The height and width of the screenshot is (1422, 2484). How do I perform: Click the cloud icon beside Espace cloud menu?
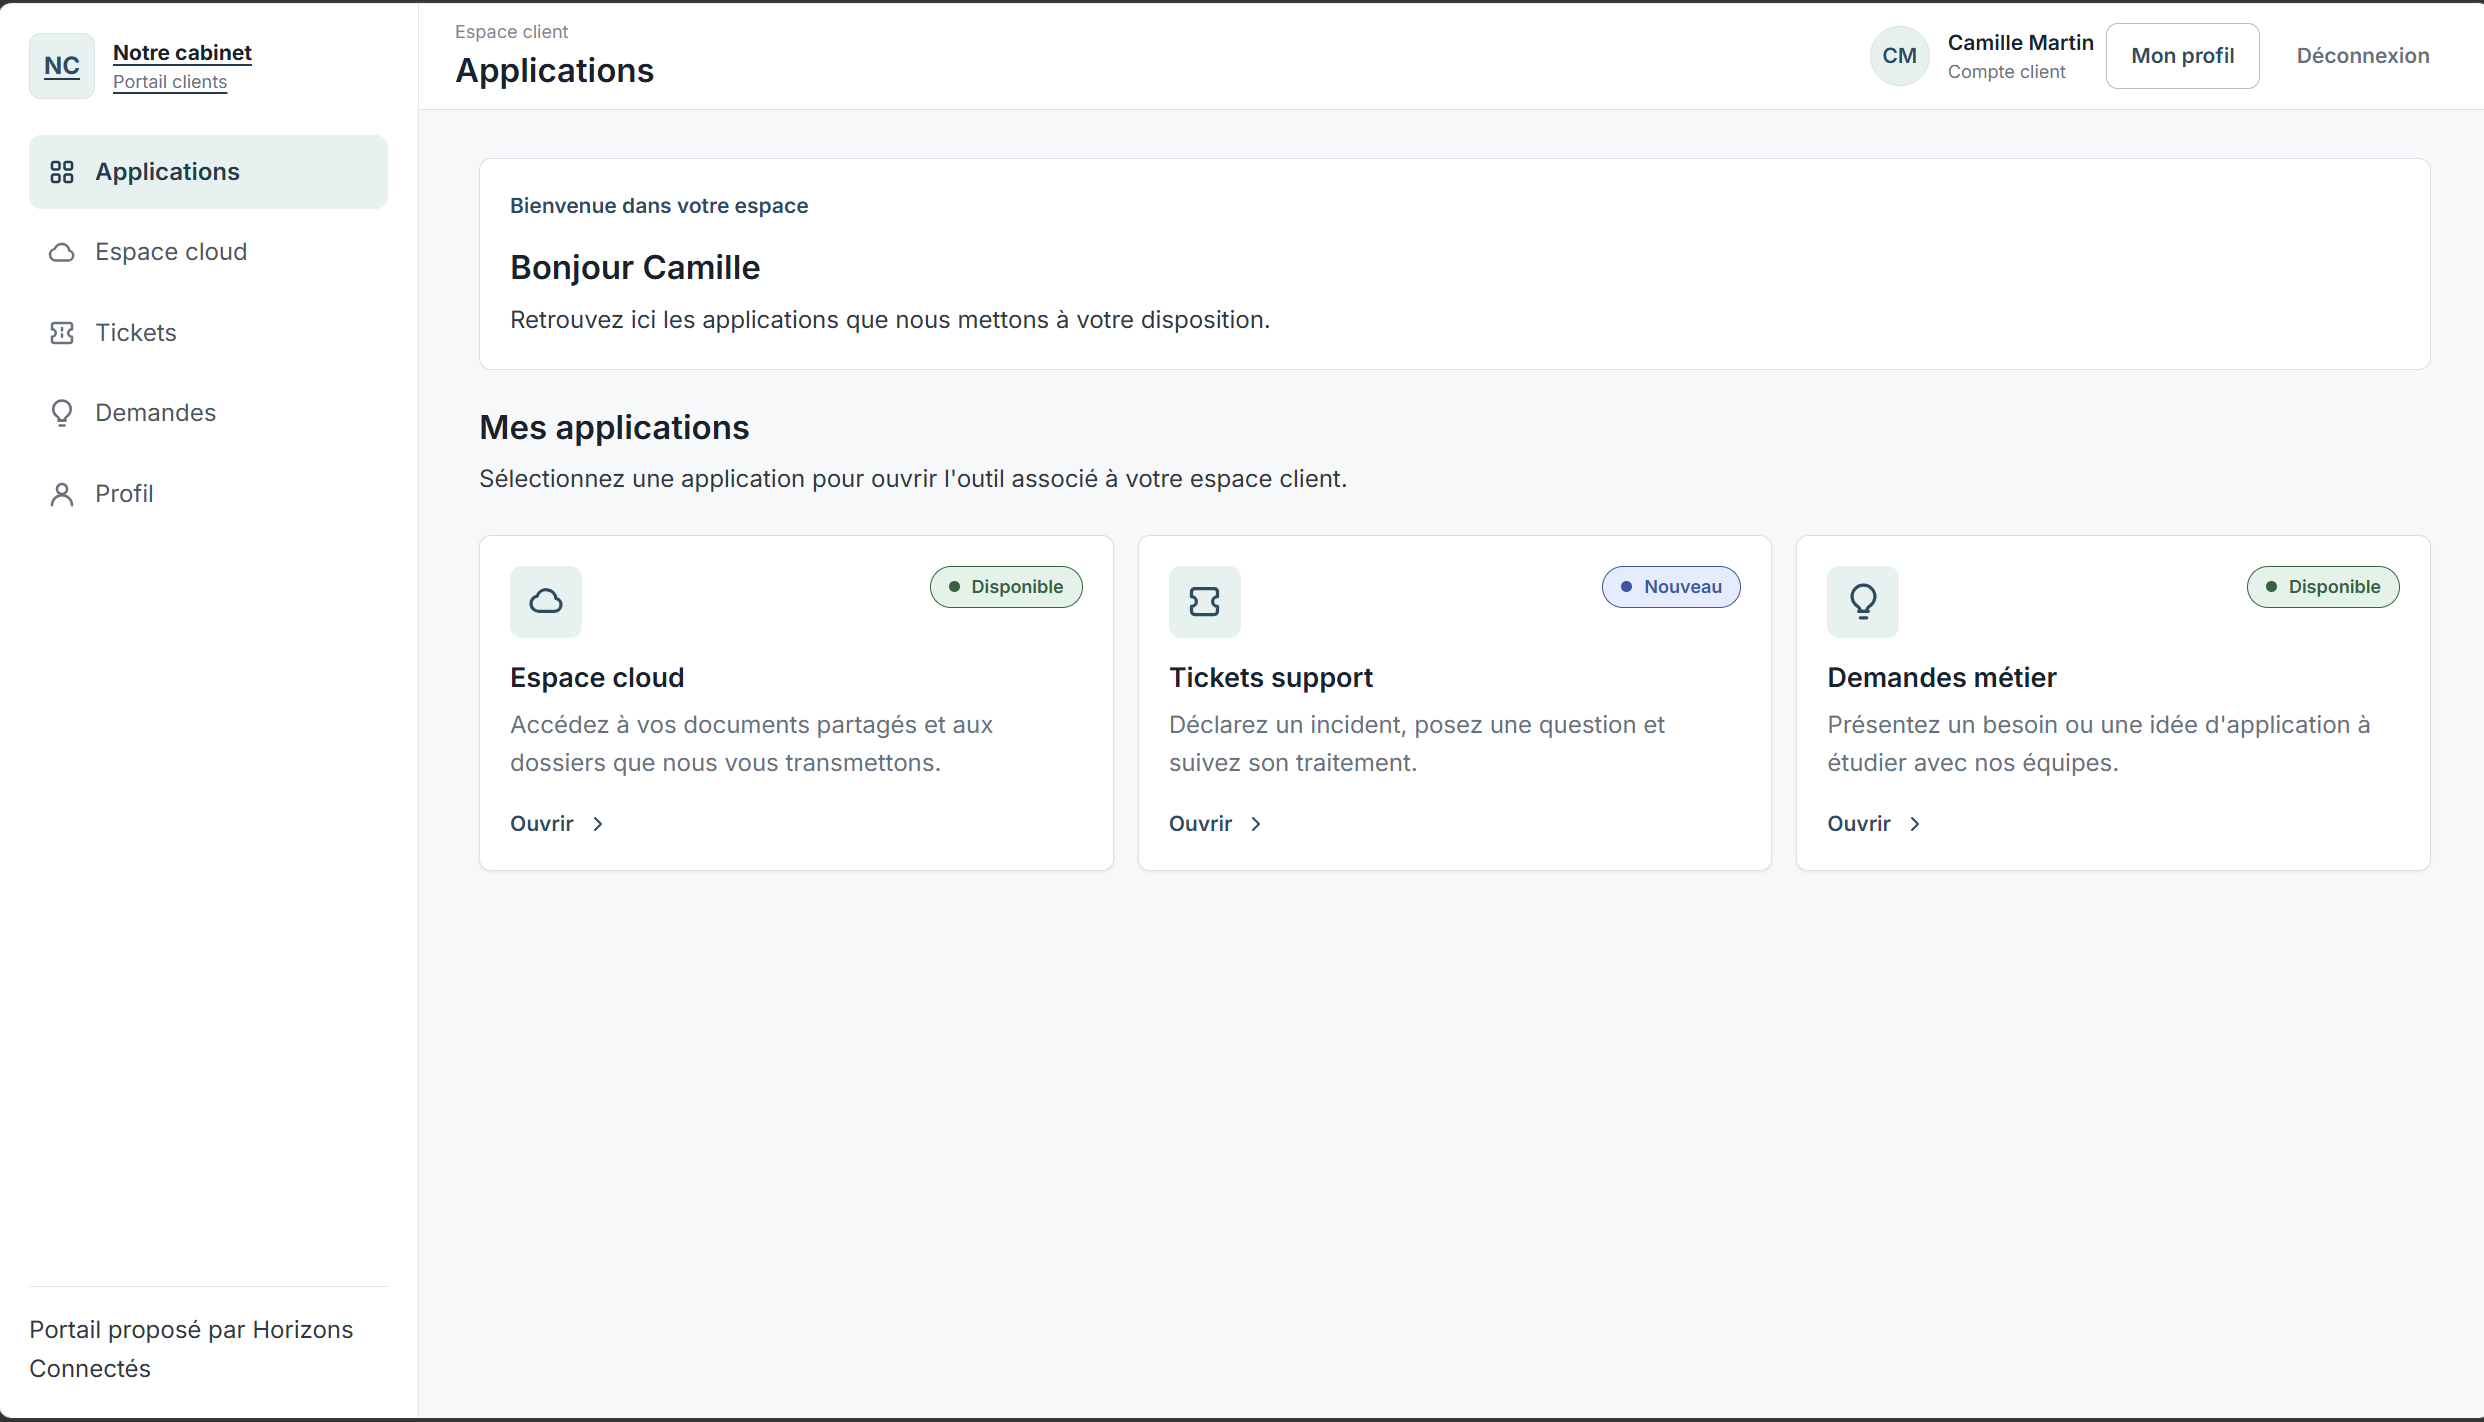pyautogui.click(x=62, y=252)
